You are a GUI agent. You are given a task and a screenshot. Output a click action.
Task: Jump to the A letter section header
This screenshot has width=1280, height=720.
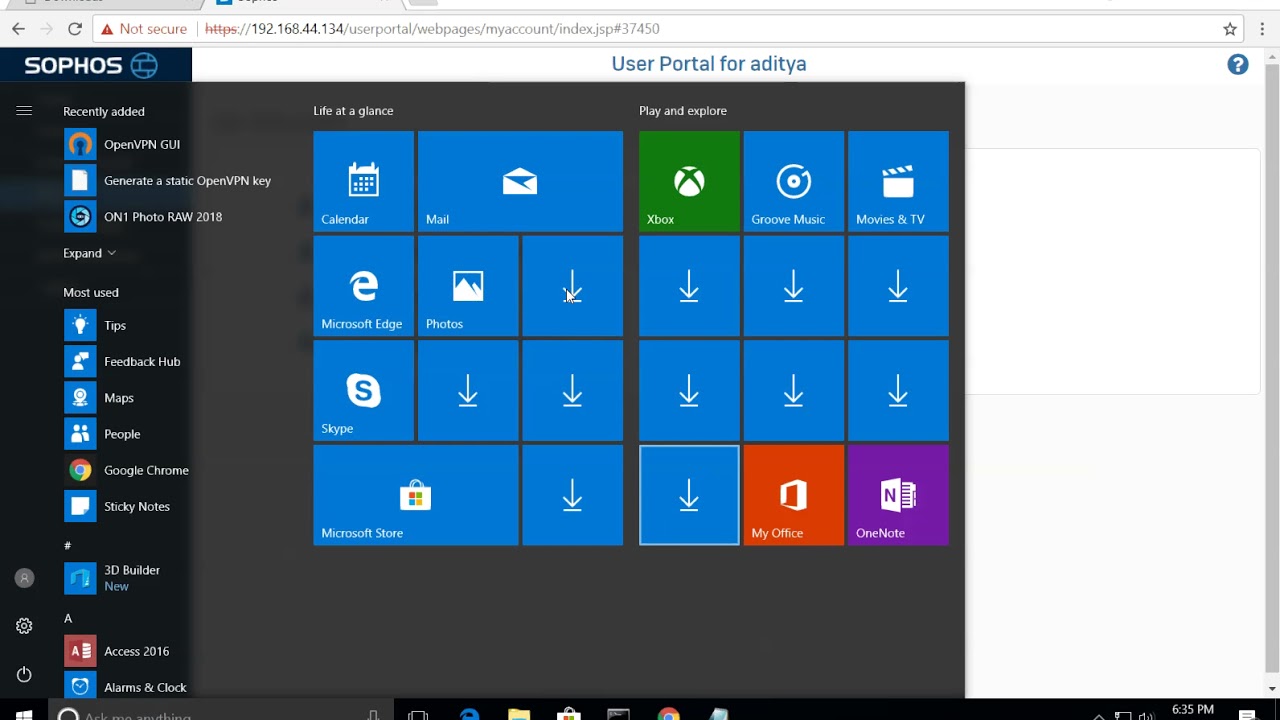click(x=68, y=618)
